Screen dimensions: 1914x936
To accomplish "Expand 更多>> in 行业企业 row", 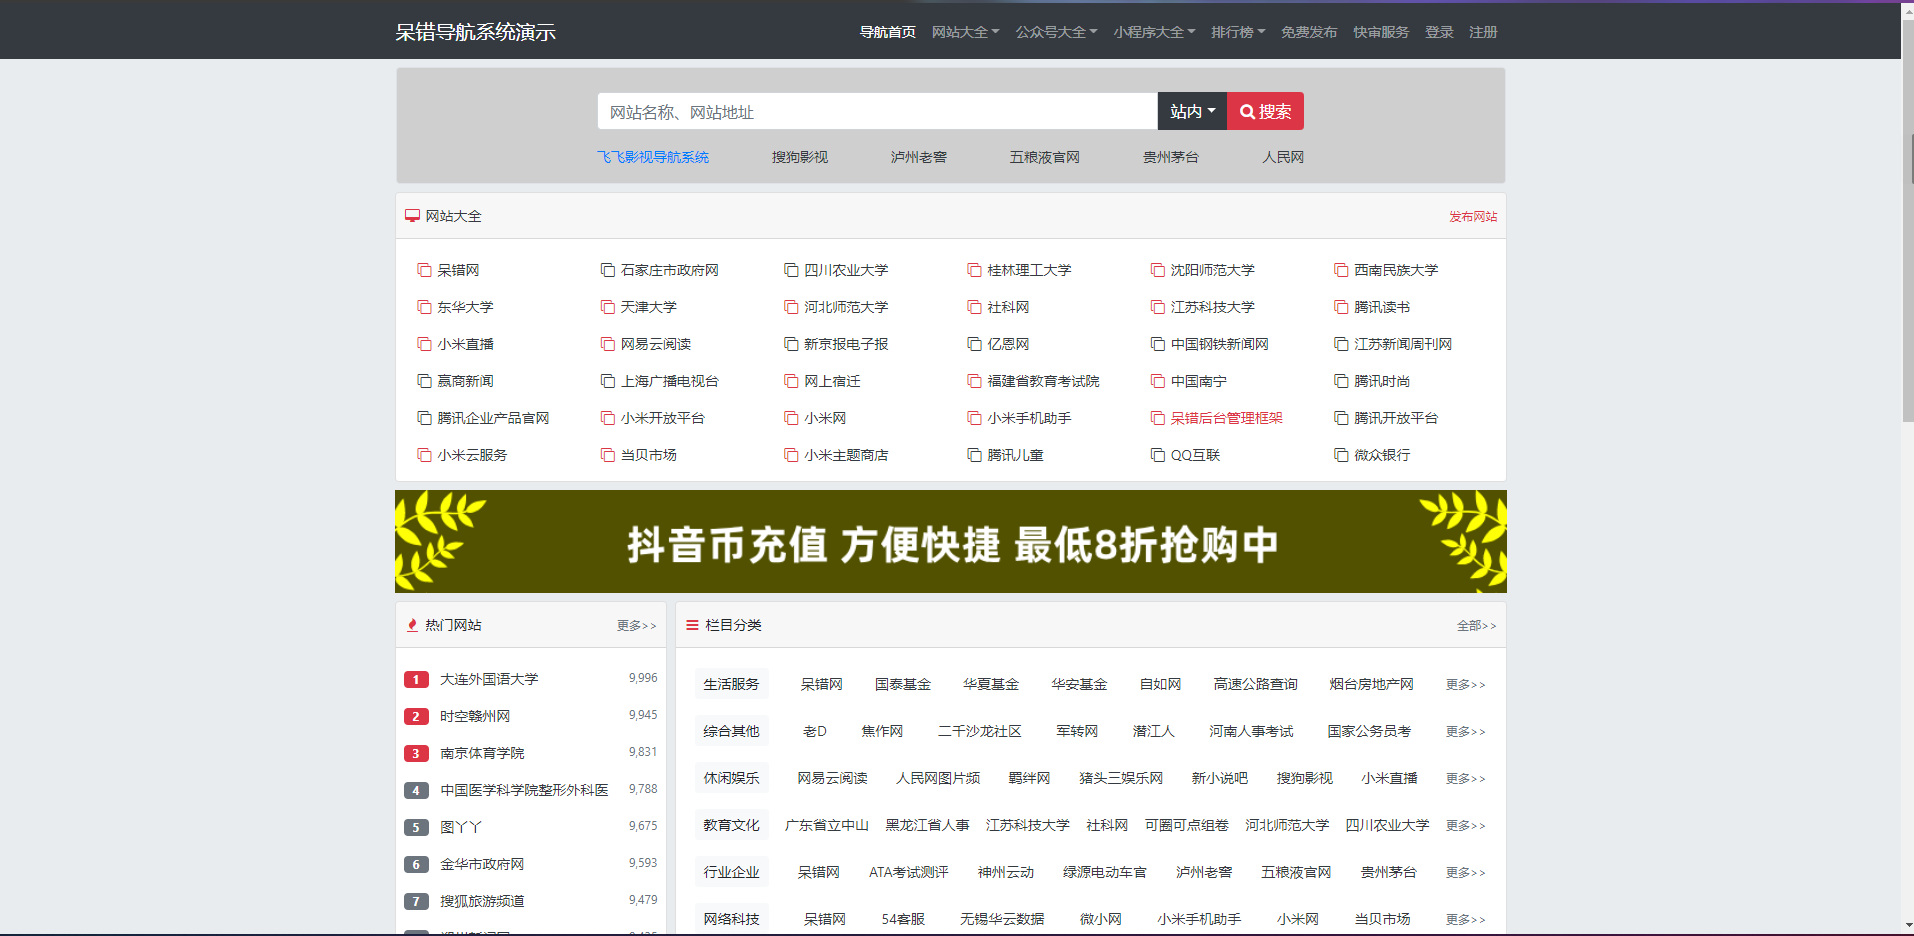I will coord(1465,873).
